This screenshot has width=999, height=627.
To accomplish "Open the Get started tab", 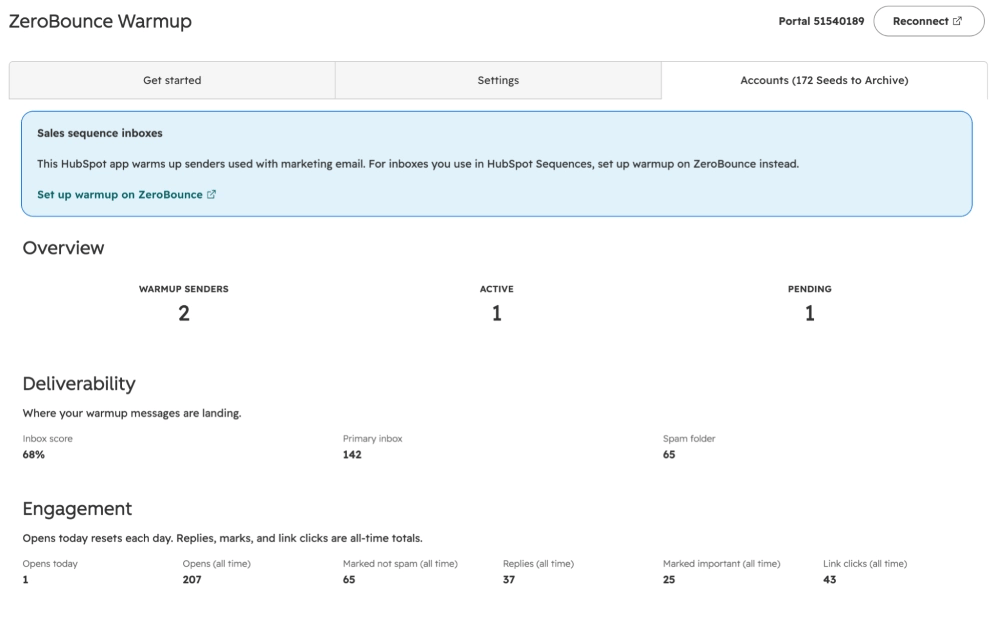I will (172, 80).
